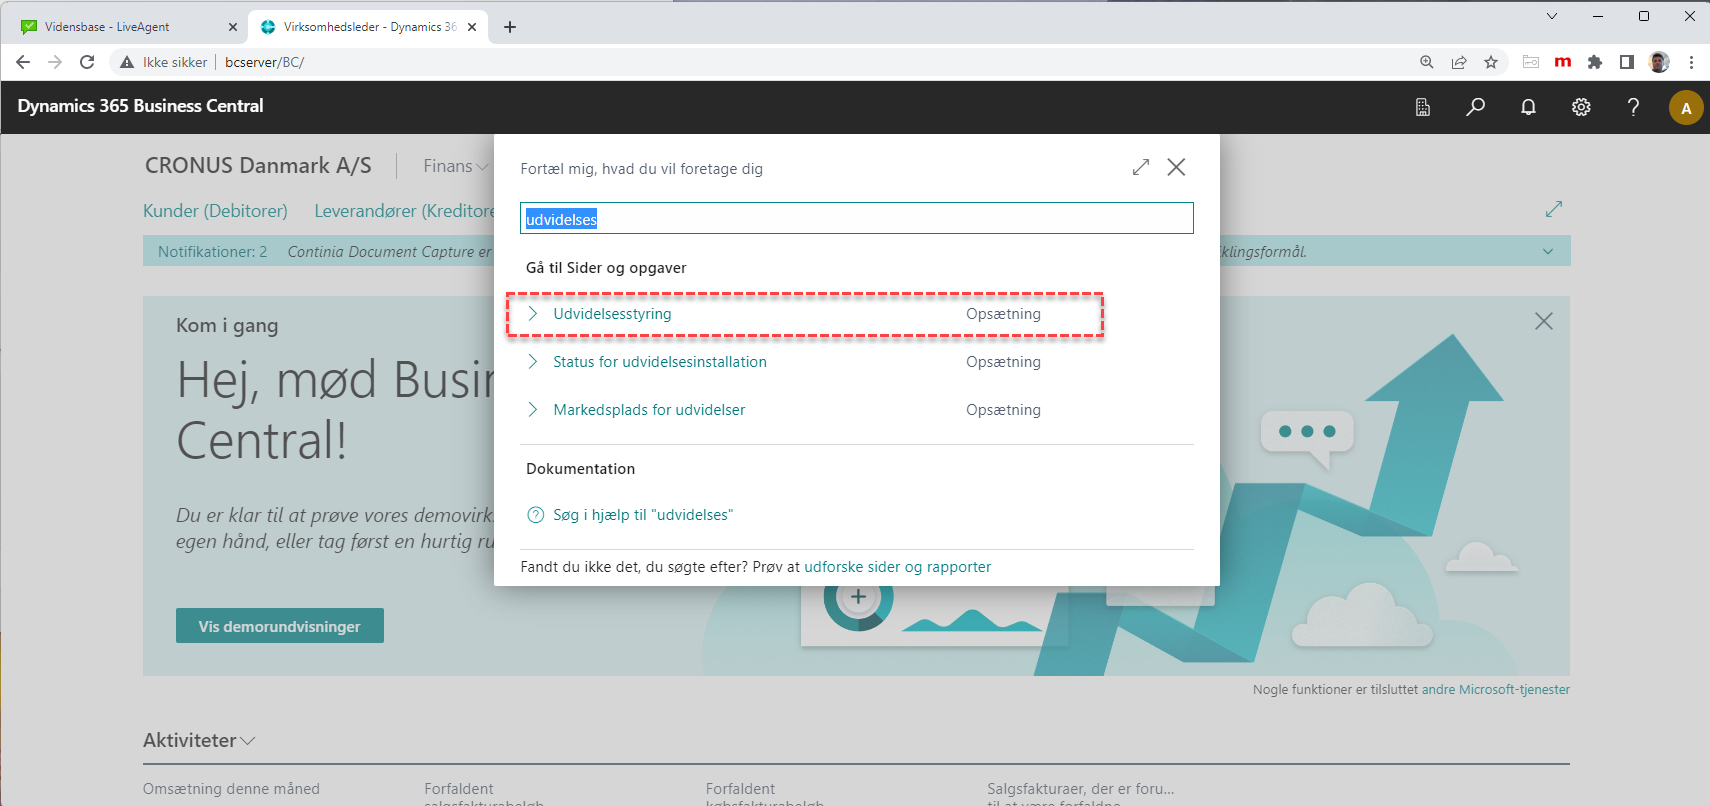Click the company building icon in header

coord(1423,107)
